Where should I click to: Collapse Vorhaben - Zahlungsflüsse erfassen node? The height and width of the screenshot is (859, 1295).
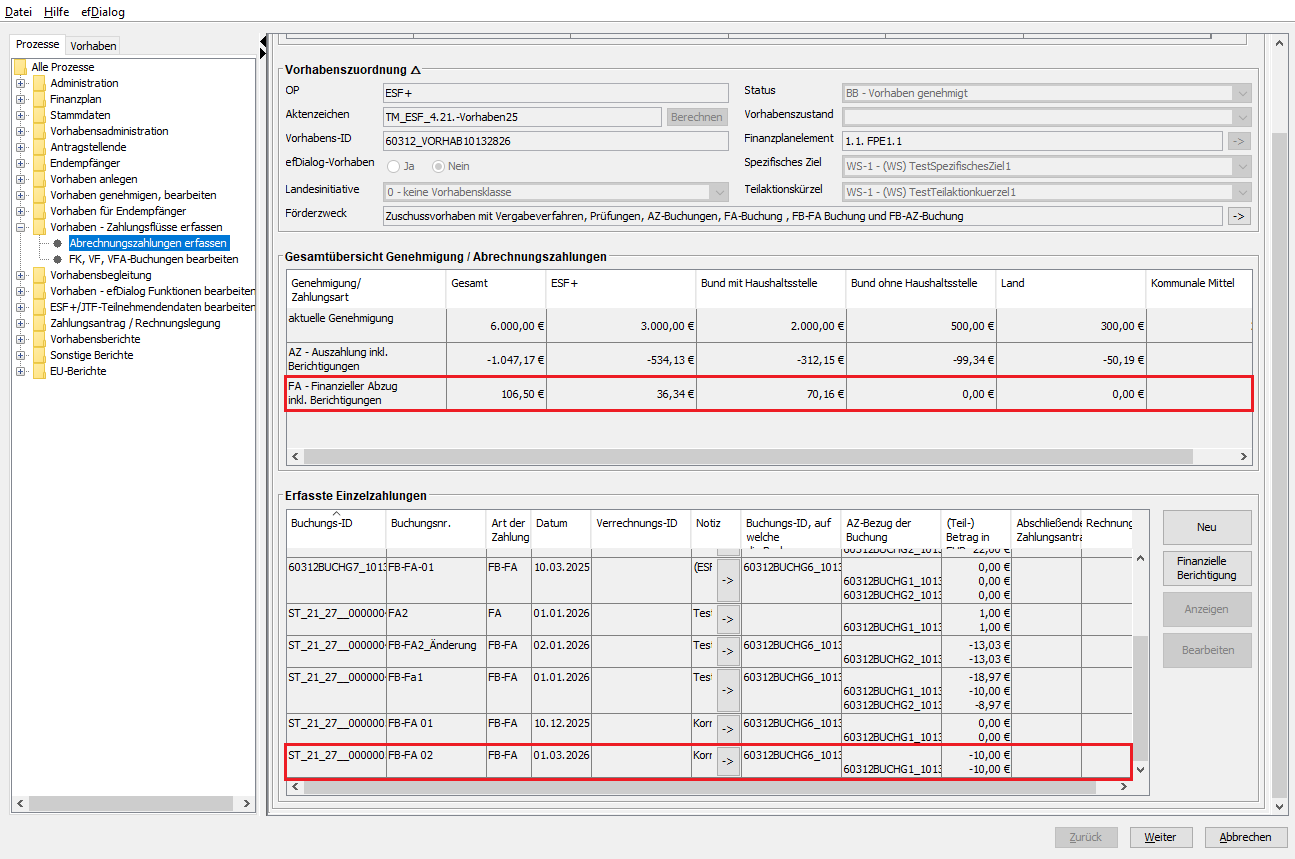pyautogui.click(x=20, y=227)
